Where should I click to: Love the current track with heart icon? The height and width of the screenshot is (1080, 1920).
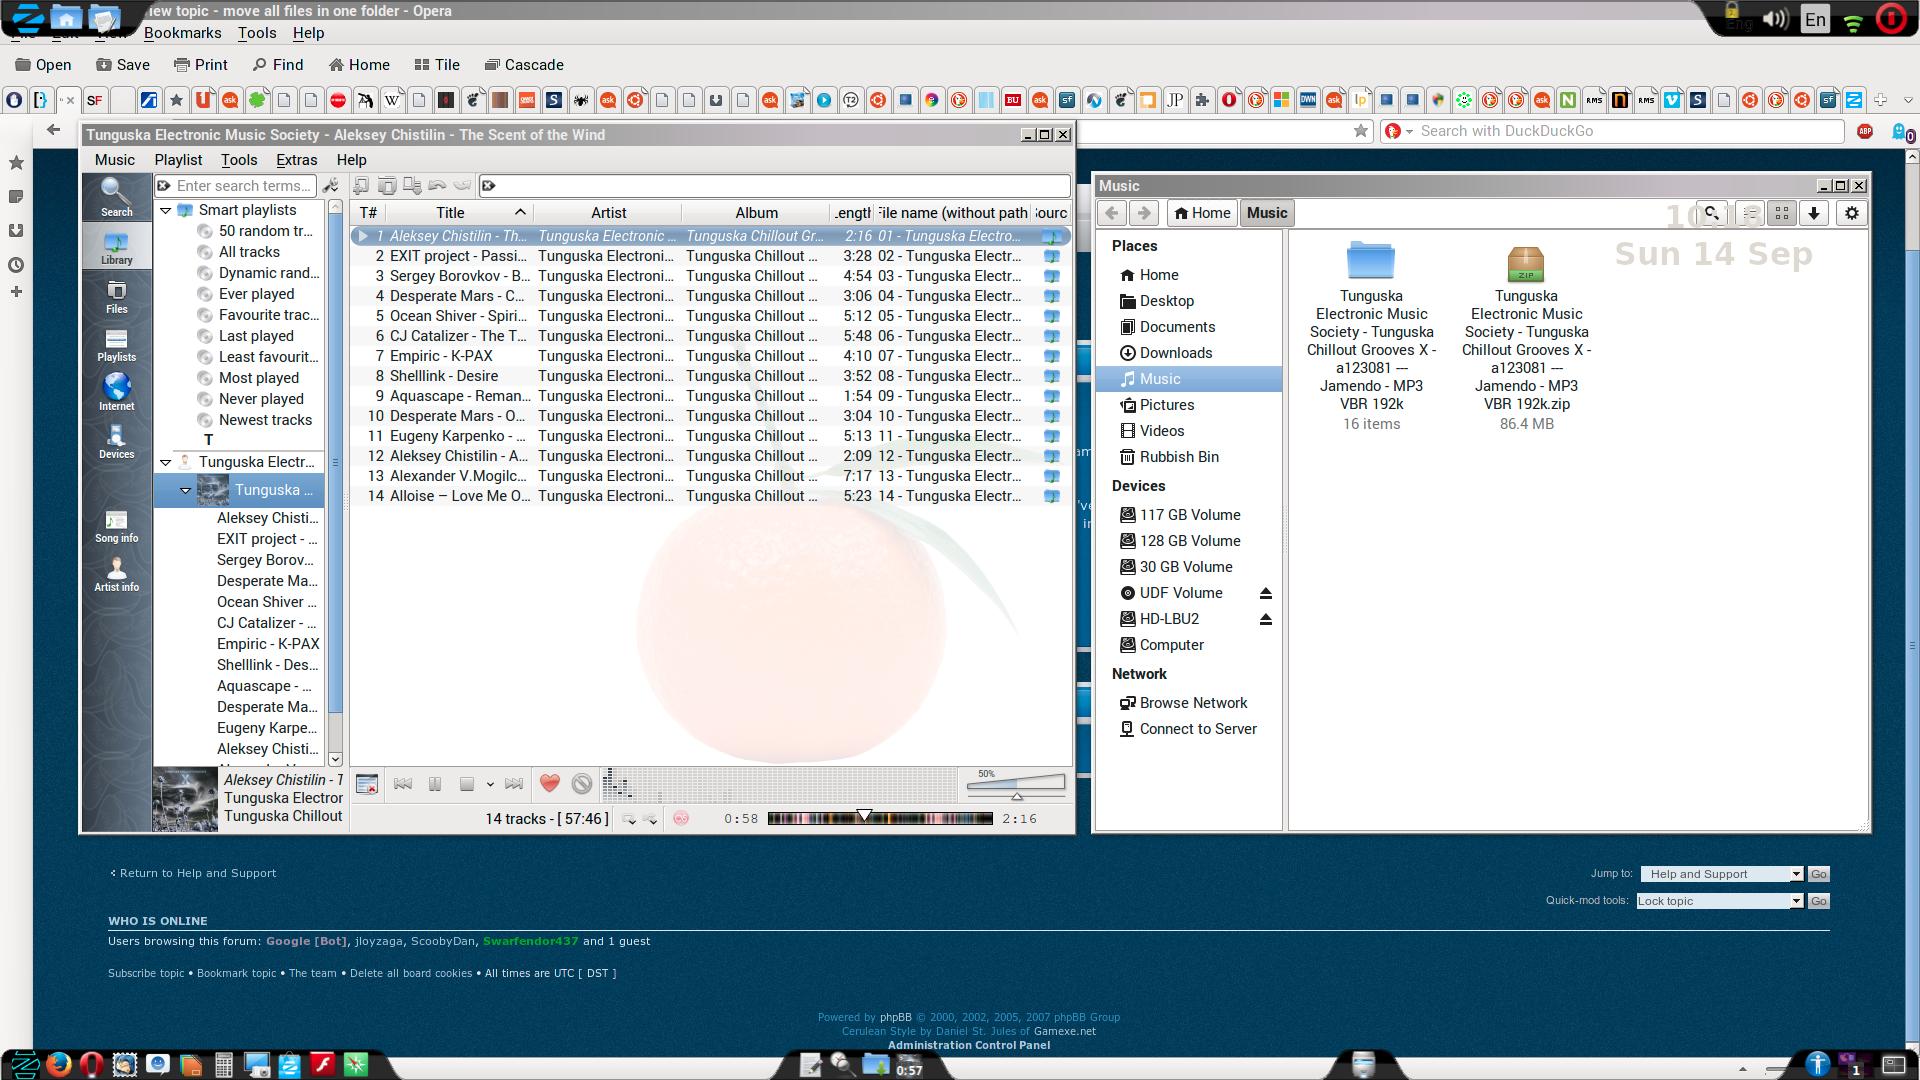[549, 784]
